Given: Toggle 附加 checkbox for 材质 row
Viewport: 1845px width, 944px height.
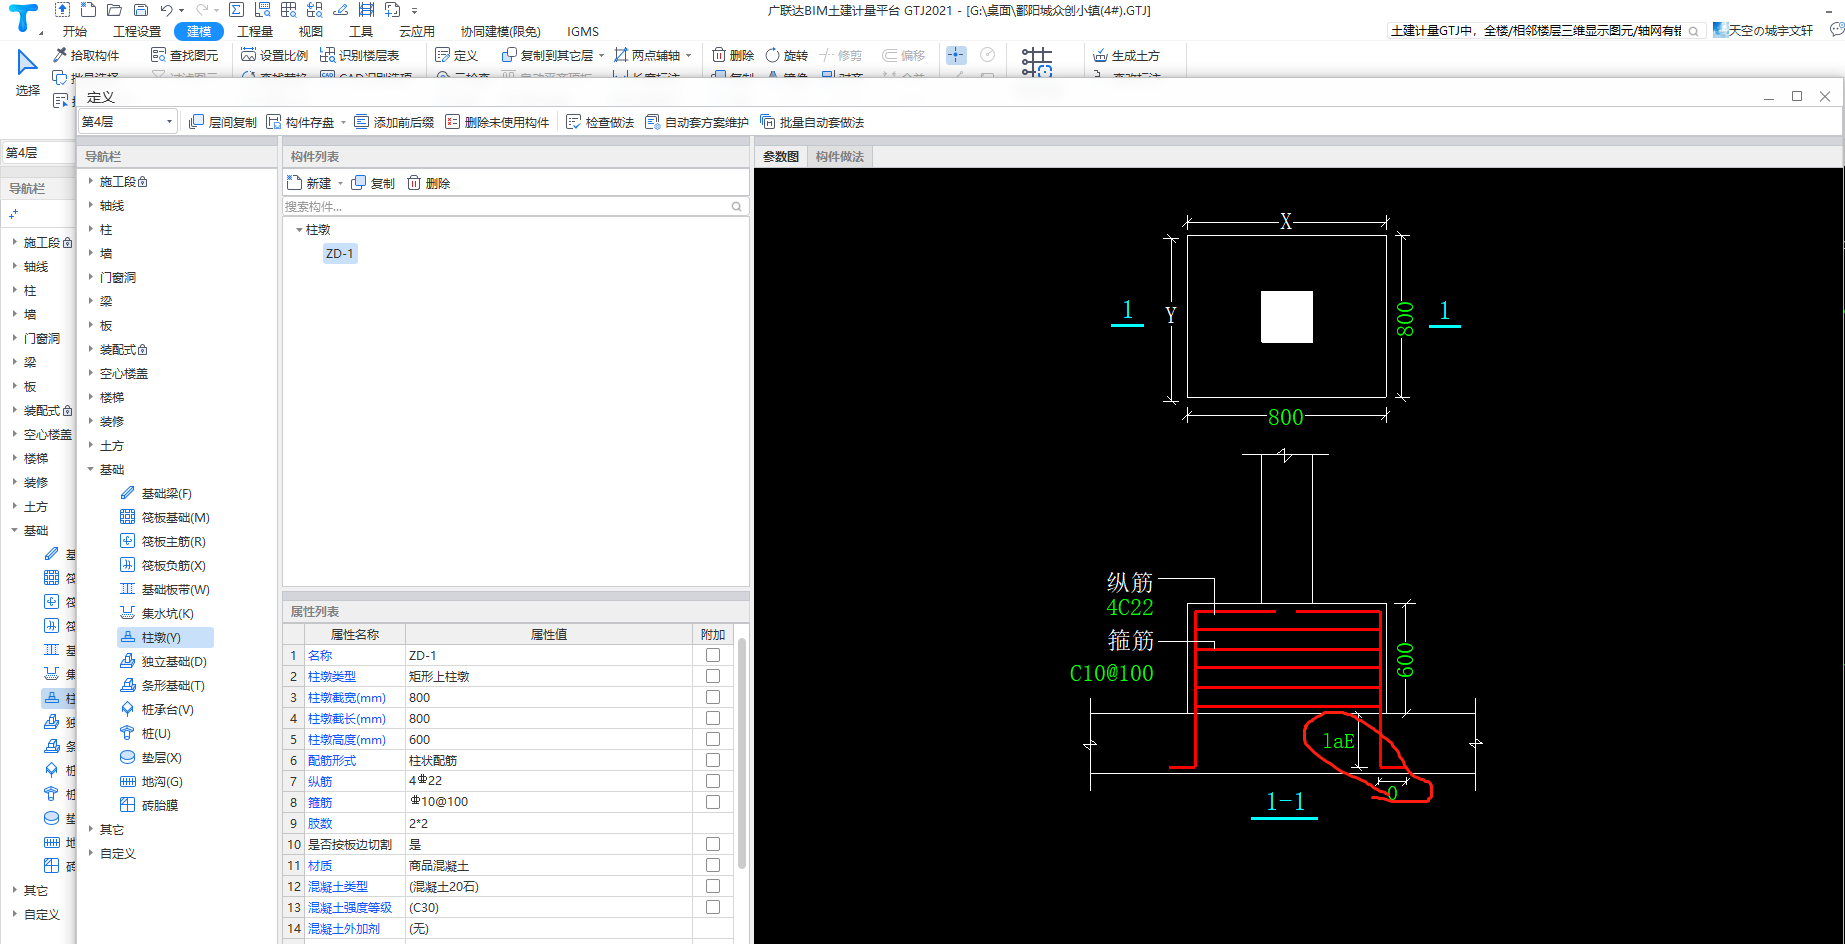Looking at the screenshot, I should pyautogui.click(x=713, y=865).
